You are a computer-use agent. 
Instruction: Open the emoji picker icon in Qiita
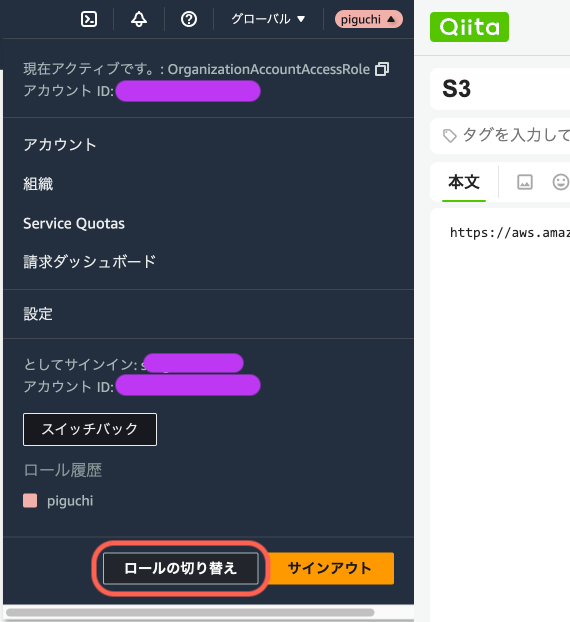(x=560, y=182)
